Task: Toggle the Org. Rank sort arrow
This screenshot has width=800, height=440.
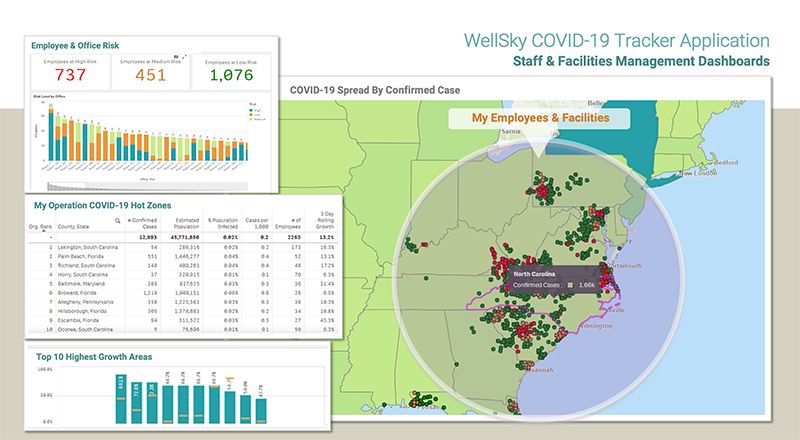Action: 44,231
